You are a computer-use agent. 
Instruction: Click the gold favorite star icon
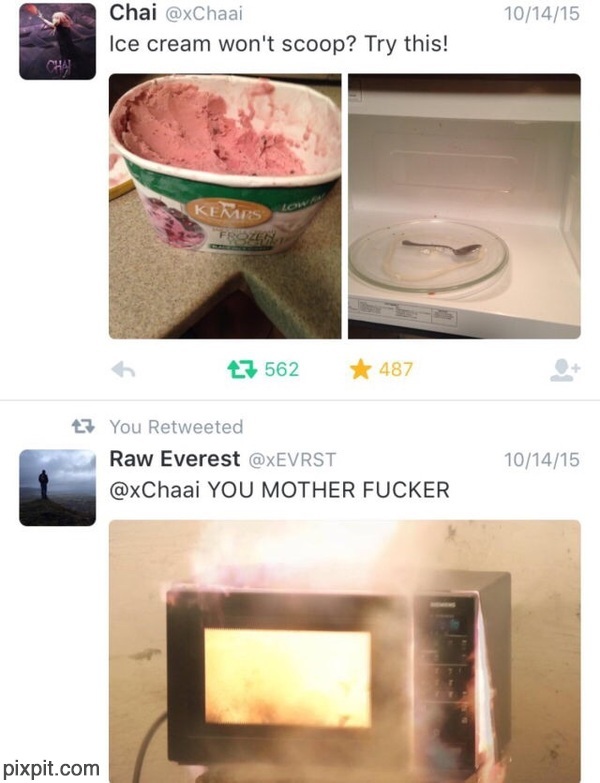tap(360, 370)
